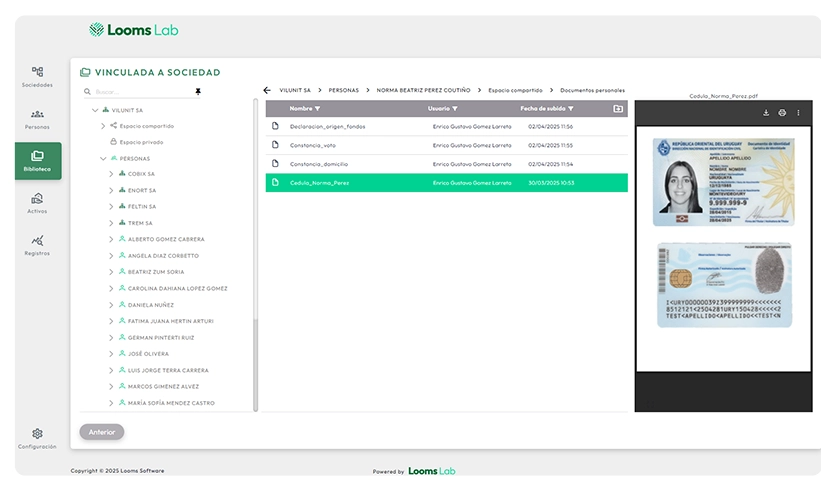Toggle the pin icon beside search
This screenshot has height=491, width=821.
tap(197, 91)
